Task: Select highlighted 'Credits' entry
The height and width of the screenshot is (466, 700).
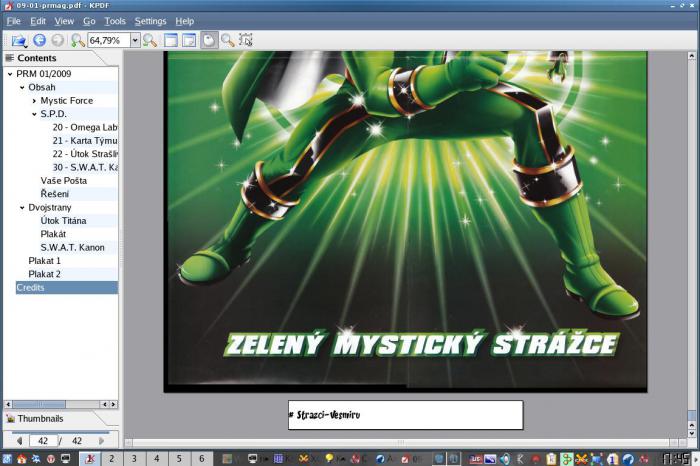Action: 67,287
